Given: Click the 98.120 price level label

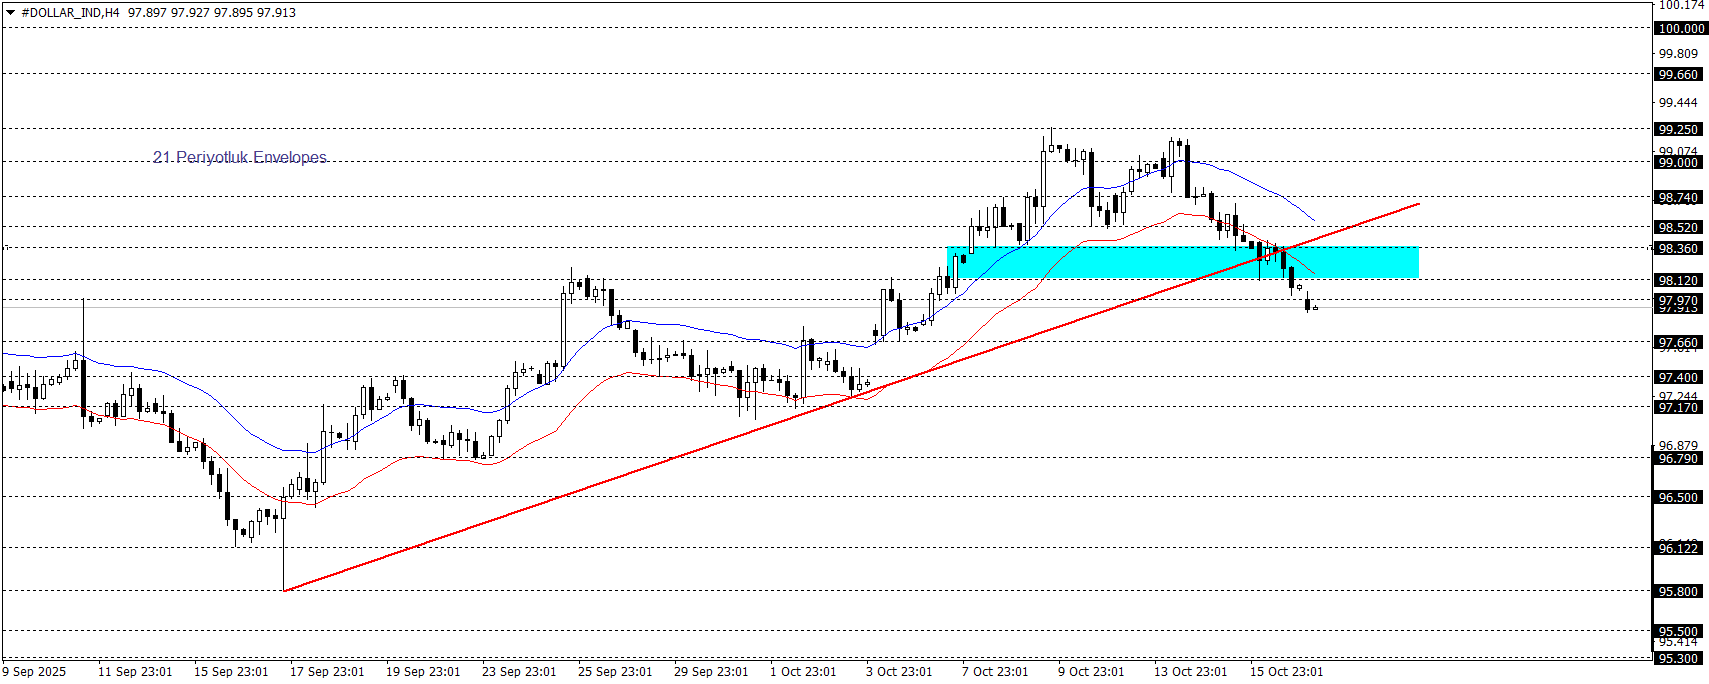Looking at the screenshot, I should pos(1678,280).
